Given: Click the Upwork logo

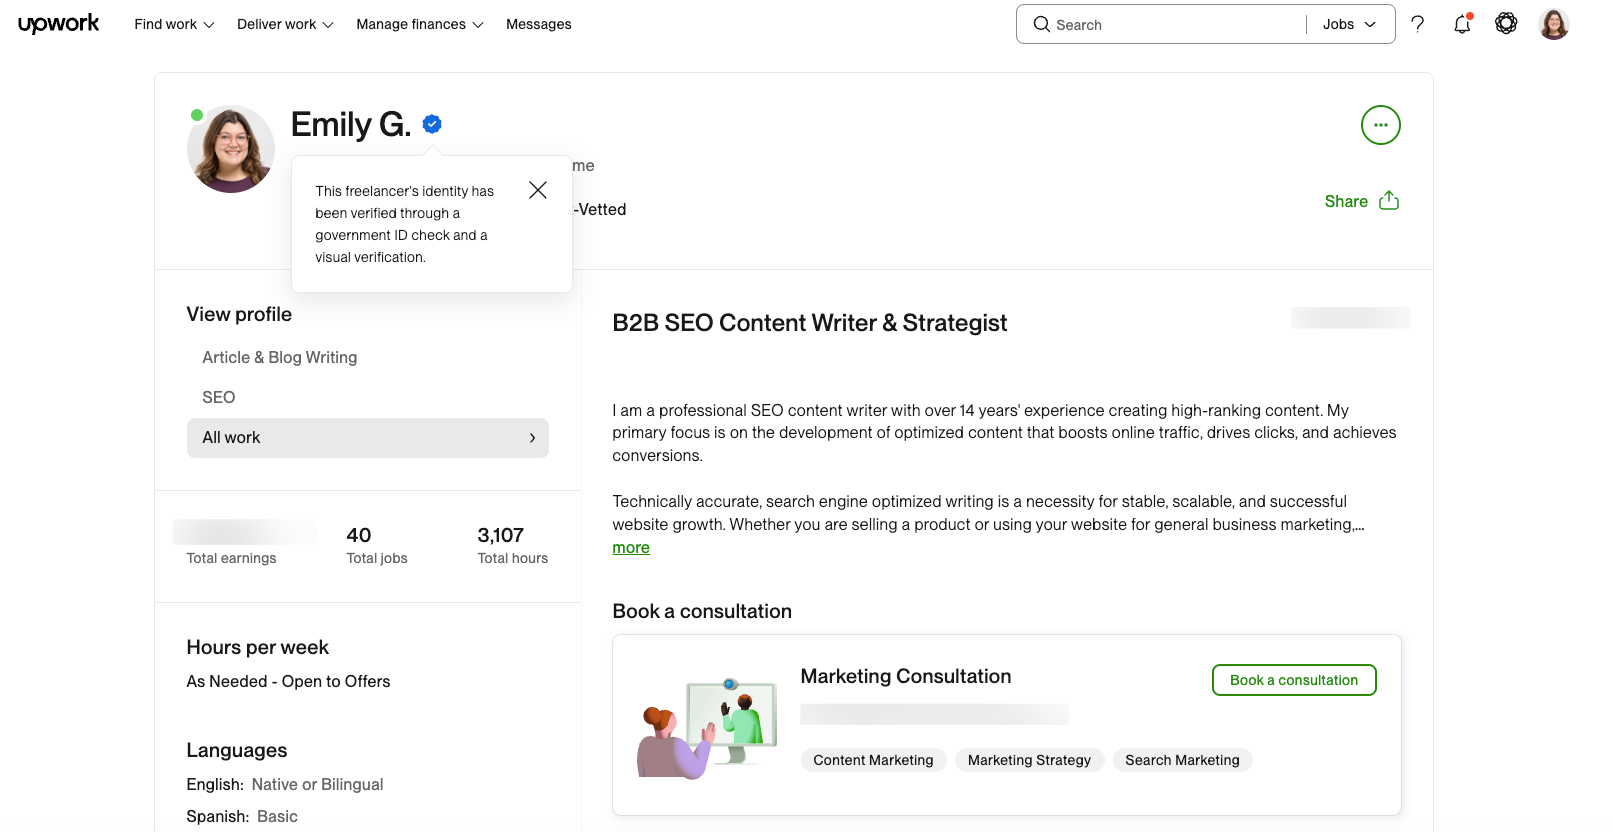Looking at the screenshot, I should [58, 24].
